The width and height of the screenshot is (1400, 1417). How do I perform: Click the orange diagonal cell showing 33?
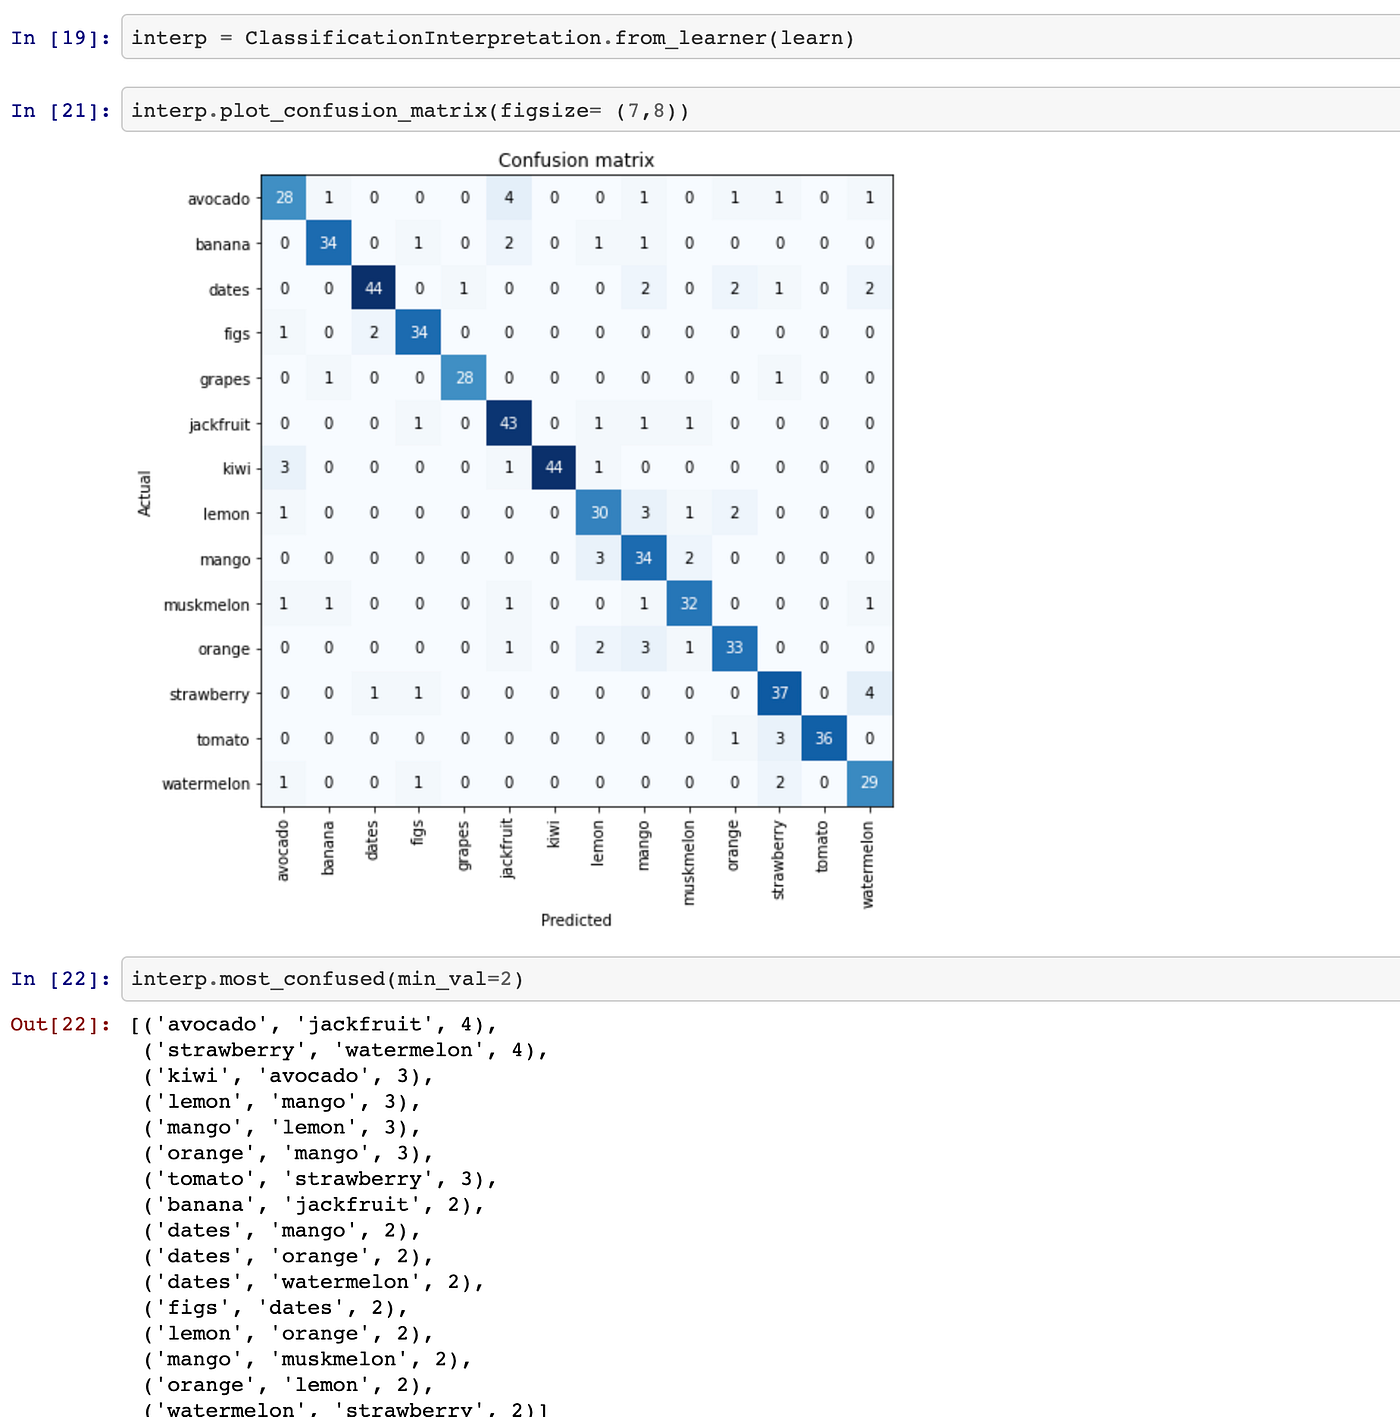click(x=734, y=648)
